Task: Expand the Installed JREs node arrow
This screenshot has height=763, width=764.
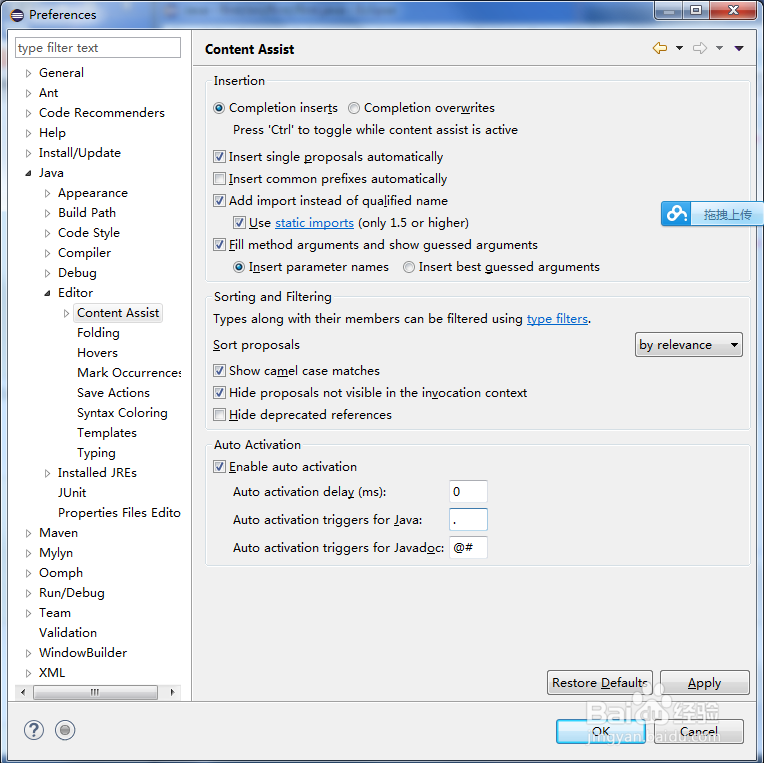Action: point(47,473)
